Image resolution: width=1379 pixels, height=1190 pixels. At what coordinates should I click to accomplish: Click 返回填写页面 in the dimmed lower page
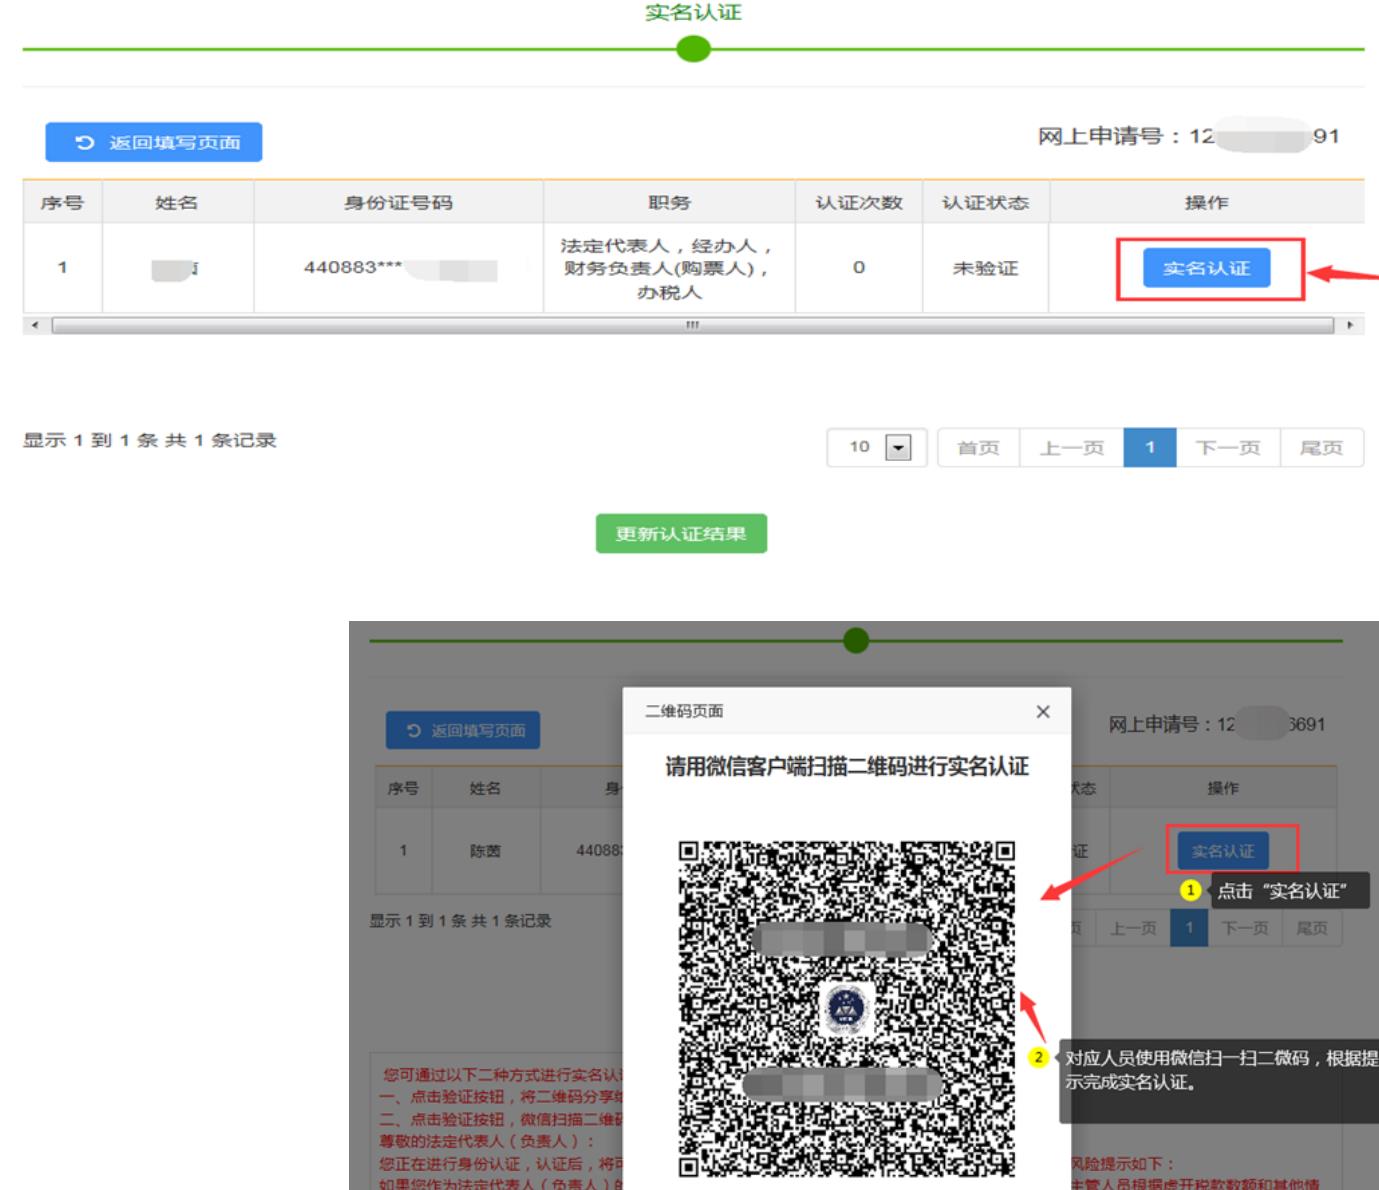[463, 730]
